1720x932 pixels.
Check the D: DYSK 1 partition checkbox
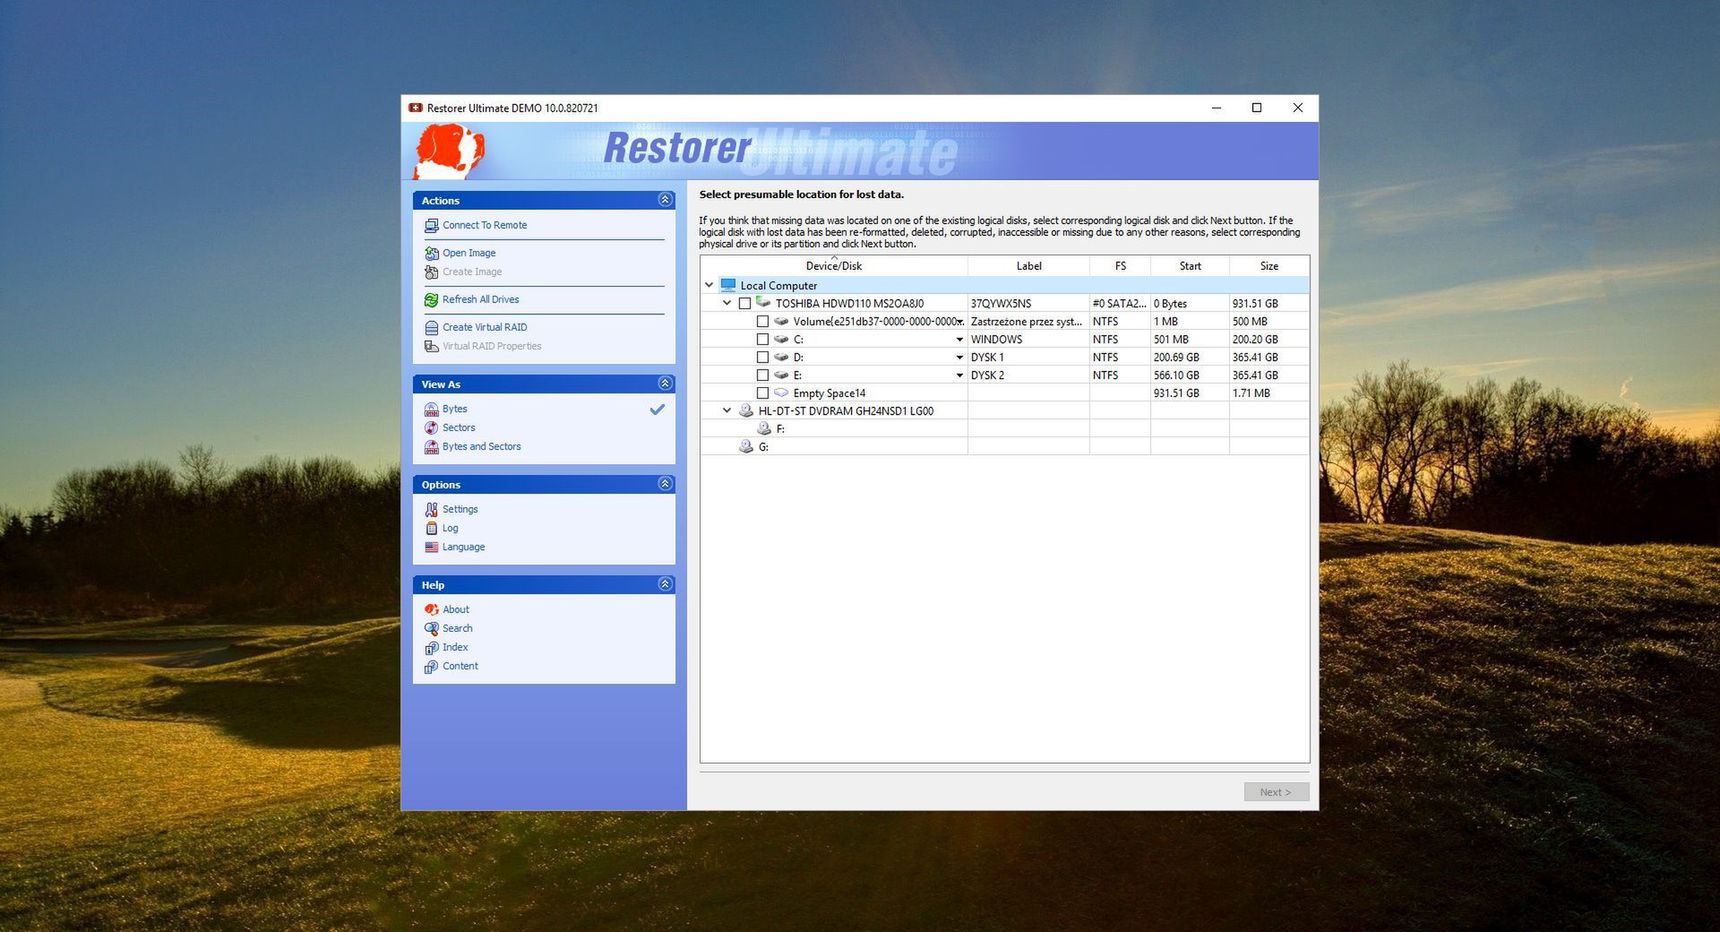[x=762, y=358]
